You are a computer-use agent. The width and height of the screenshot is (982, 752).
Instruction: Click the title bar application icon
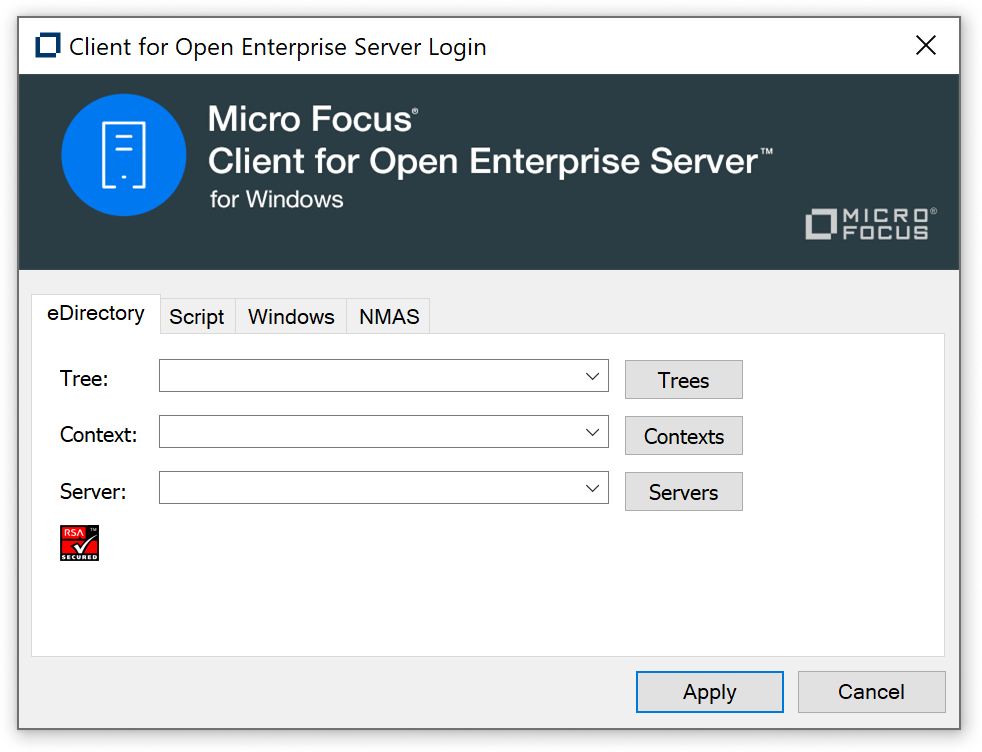[x=48, y=46]
